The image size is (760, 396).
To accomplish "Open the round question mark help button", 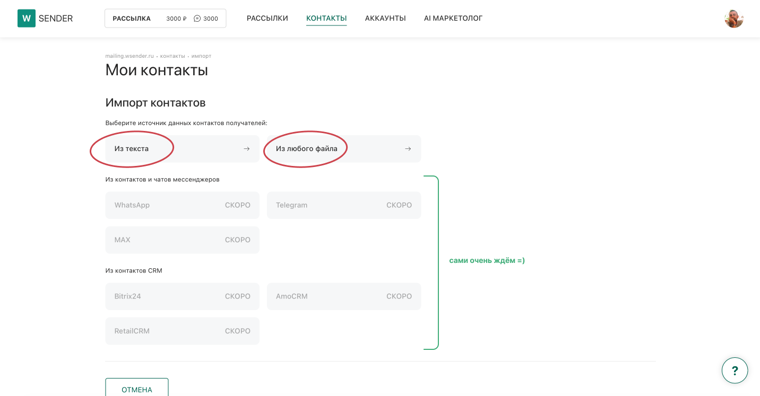I will tap(734, 371).
